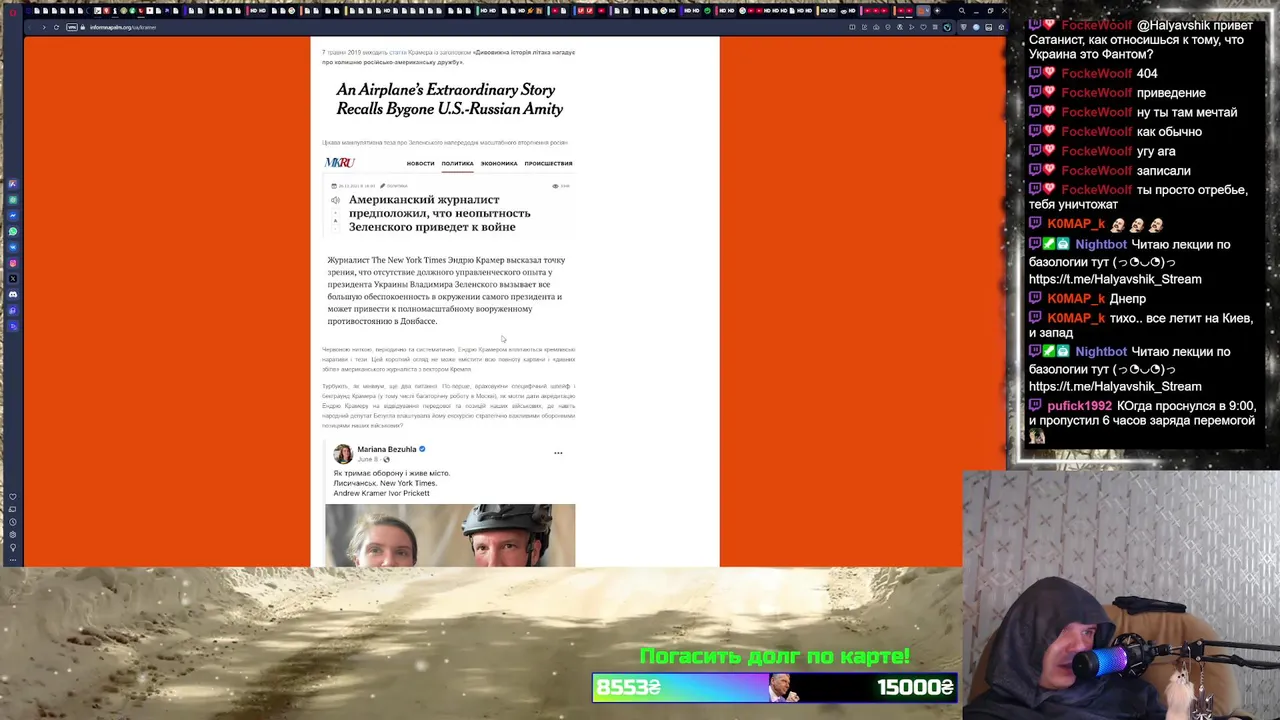Click the green extension icon in toolbar

(947, 27)
